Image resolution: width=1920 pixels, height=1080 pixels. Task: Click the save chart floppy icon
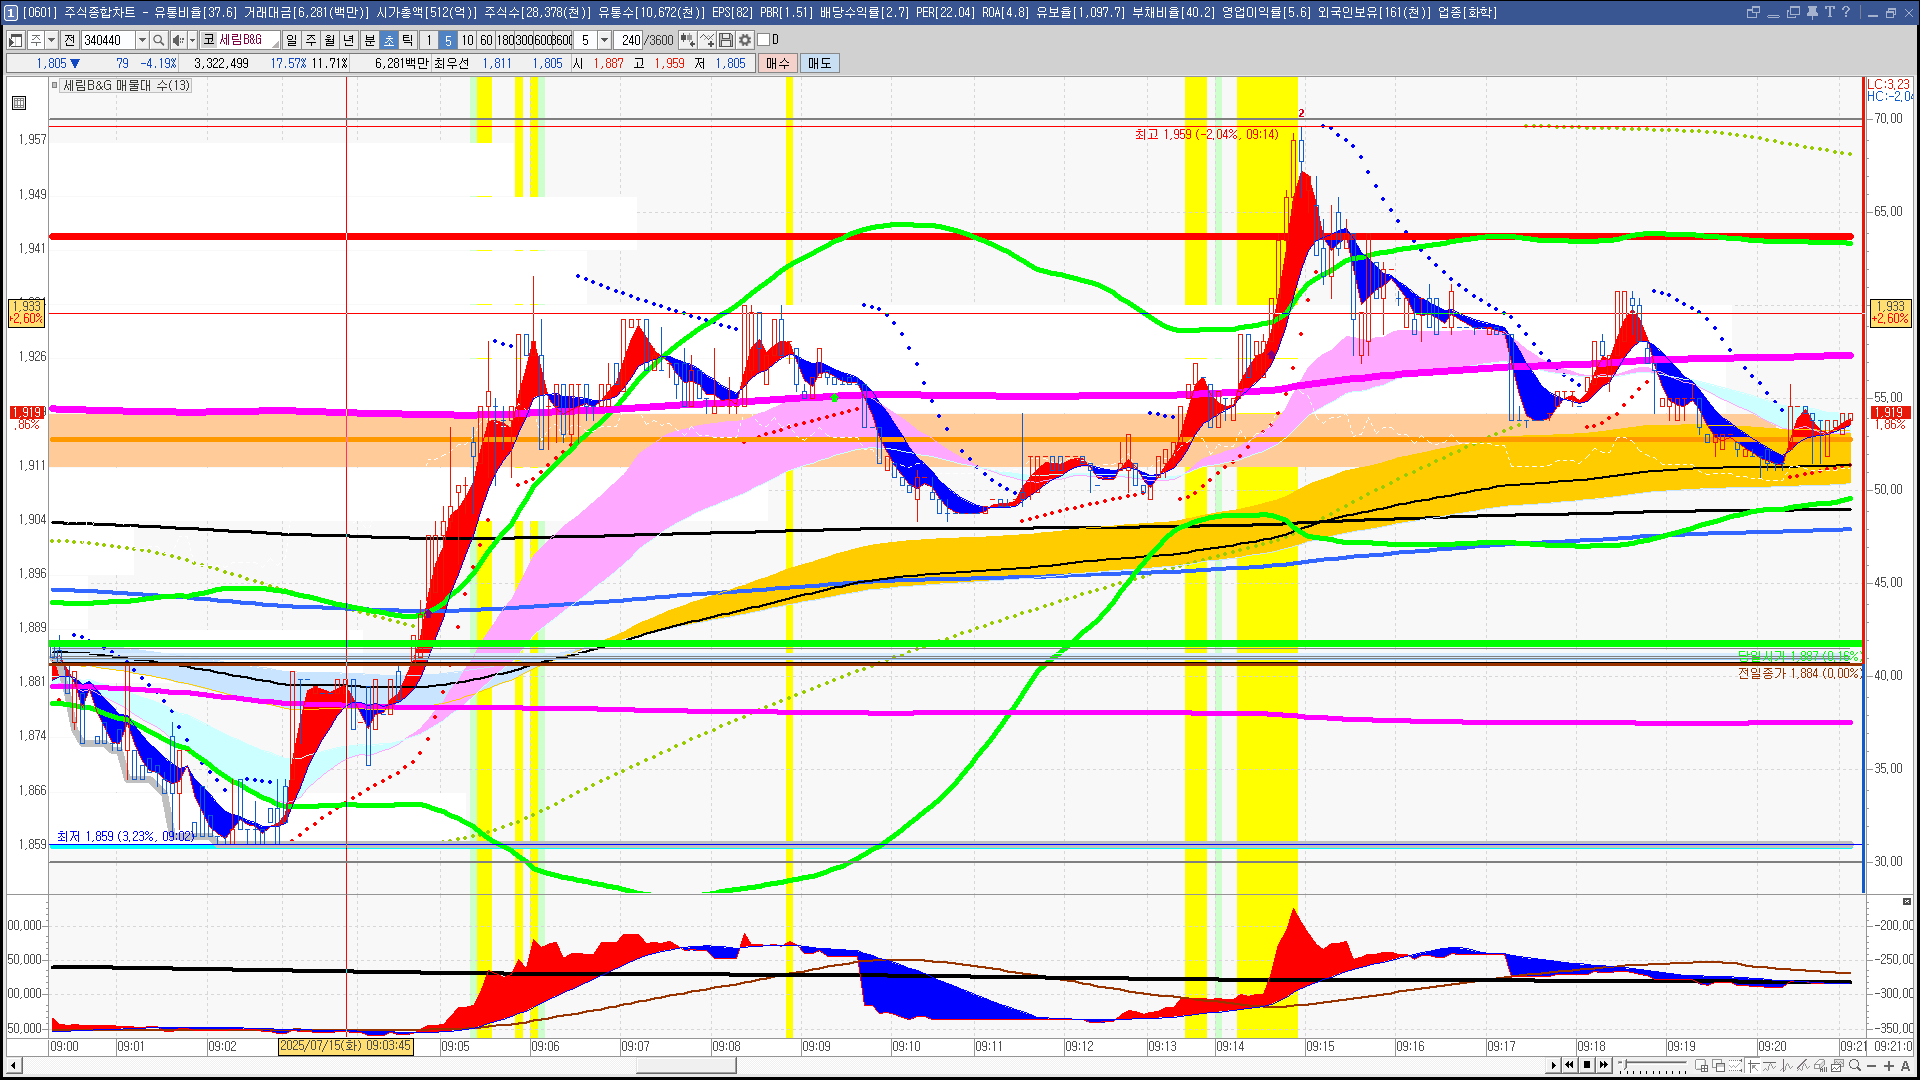(x=726, y=40)
